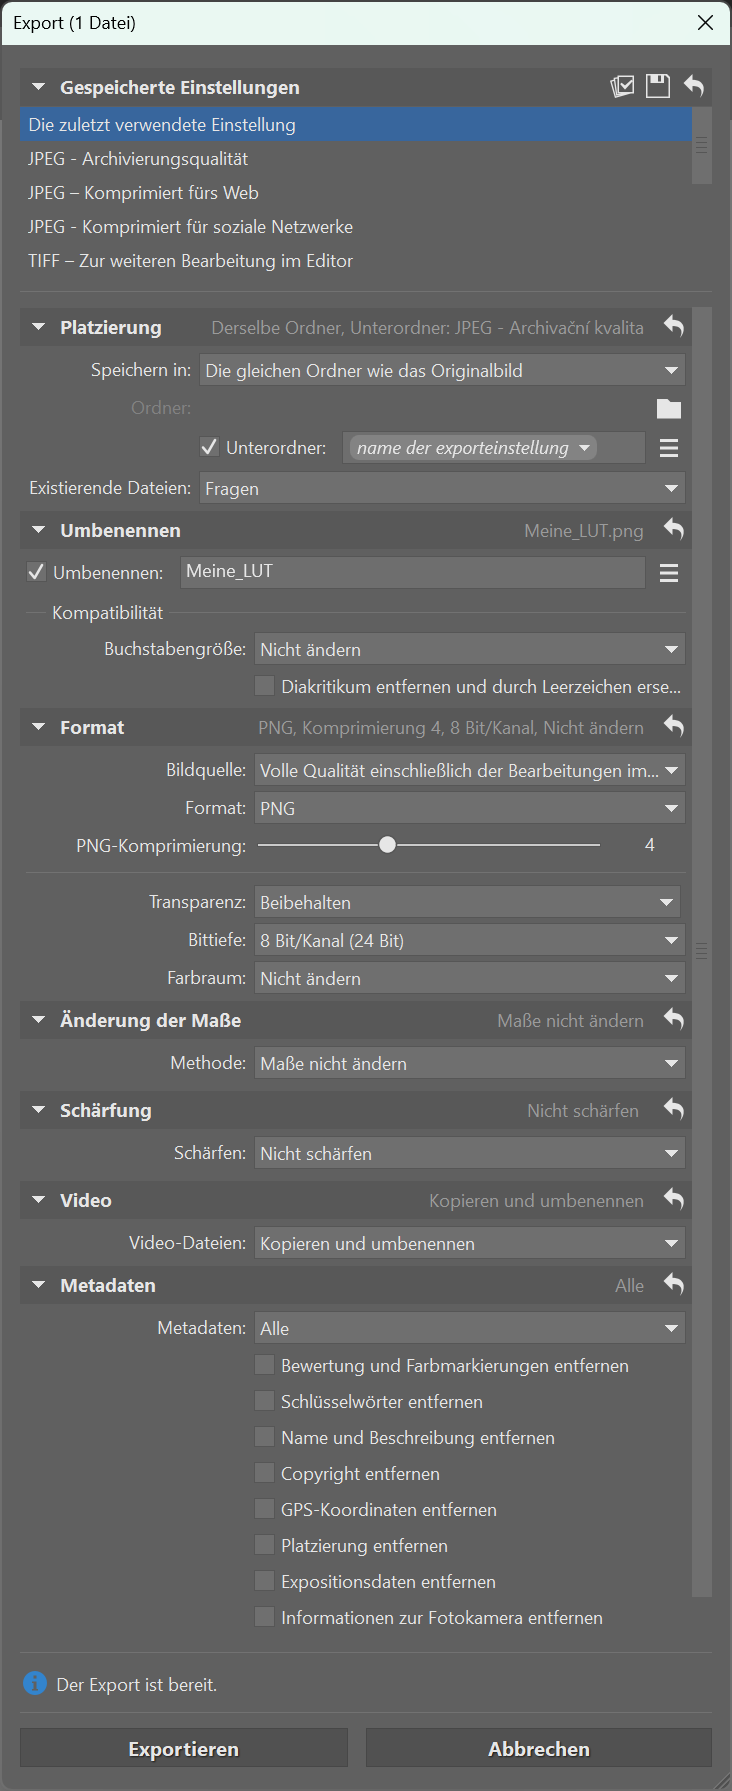732x1791 pixels.
Task: Open the variables menu beside Unterordner field
Action: click(x=668, y=447)
